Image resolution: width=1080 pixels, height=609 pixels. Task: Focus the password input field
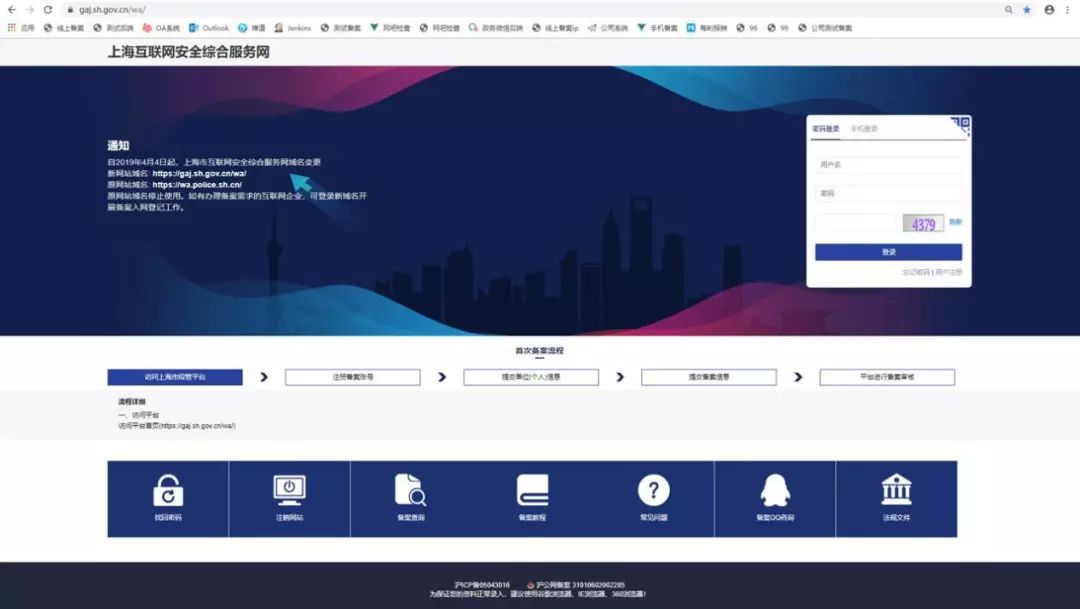click(x=889, y=194)
